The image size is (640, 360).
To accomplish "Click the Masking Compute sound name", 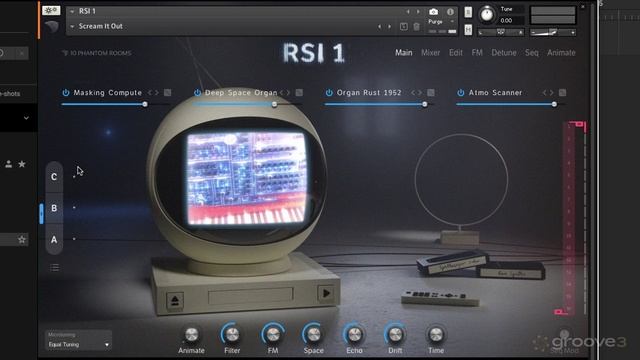I will pyautogui.click(x=108, y=93).
